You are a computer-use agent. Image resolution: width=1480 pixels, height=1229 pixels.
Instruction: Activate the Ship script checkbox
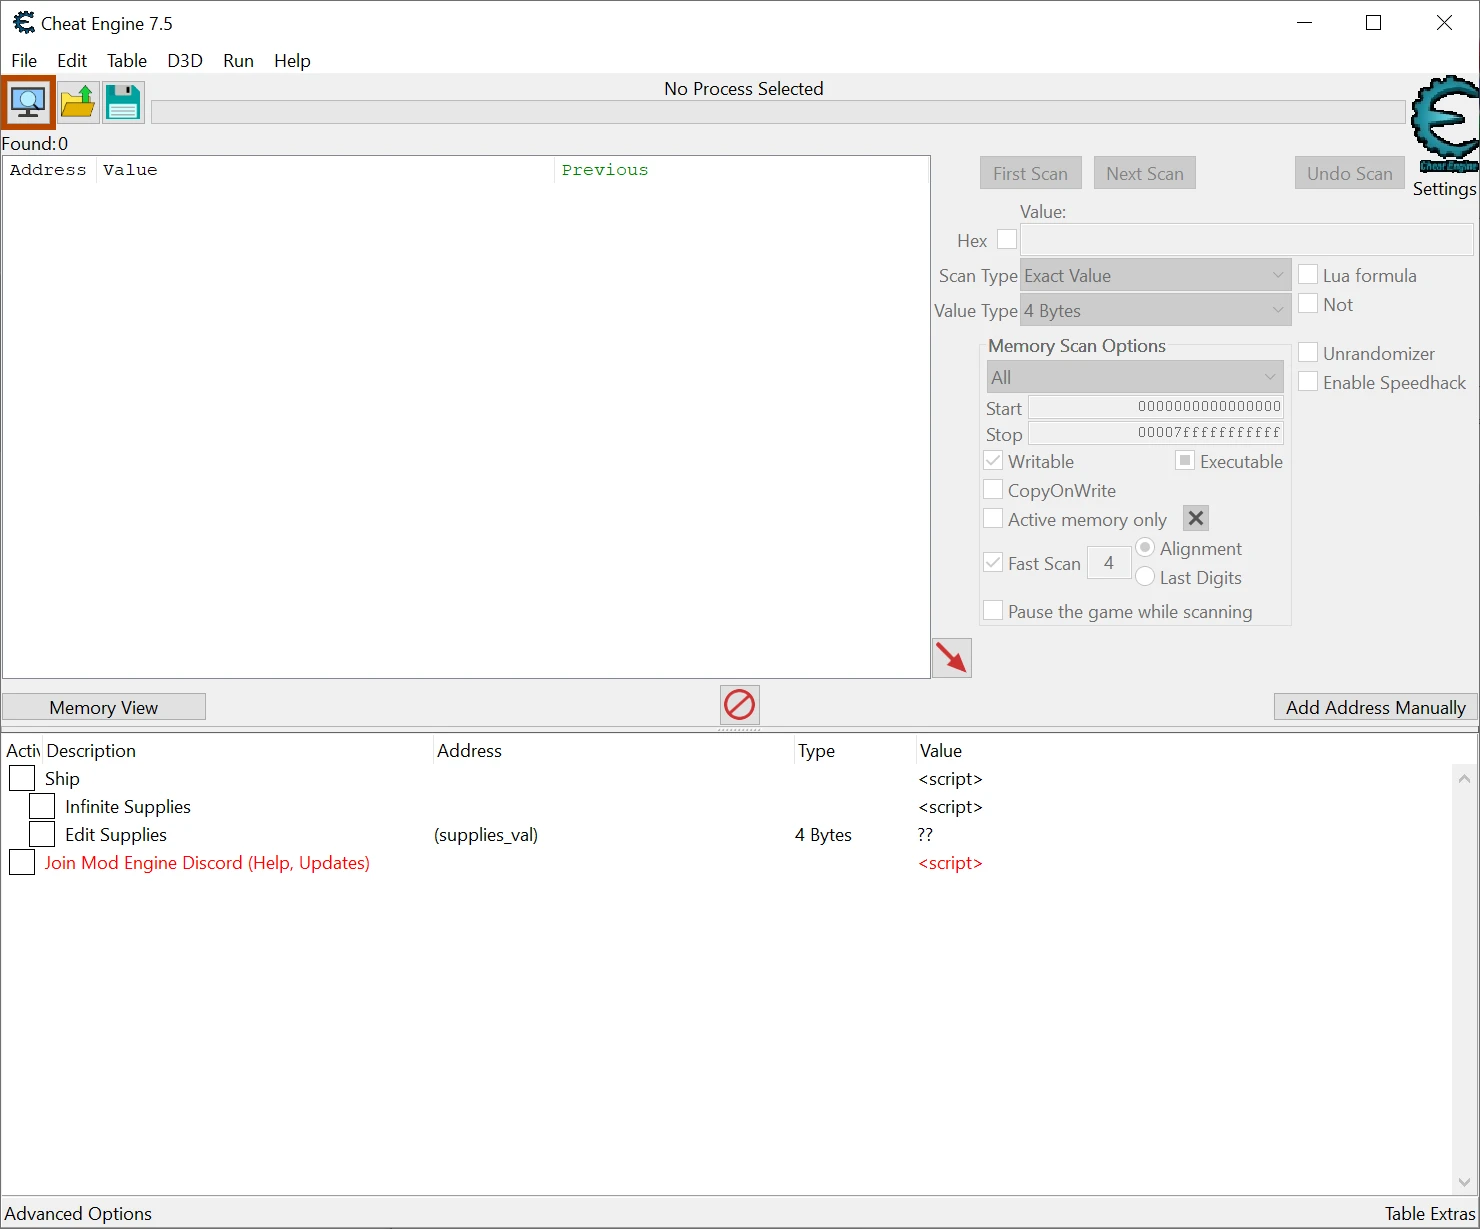[x=22, y=778]
